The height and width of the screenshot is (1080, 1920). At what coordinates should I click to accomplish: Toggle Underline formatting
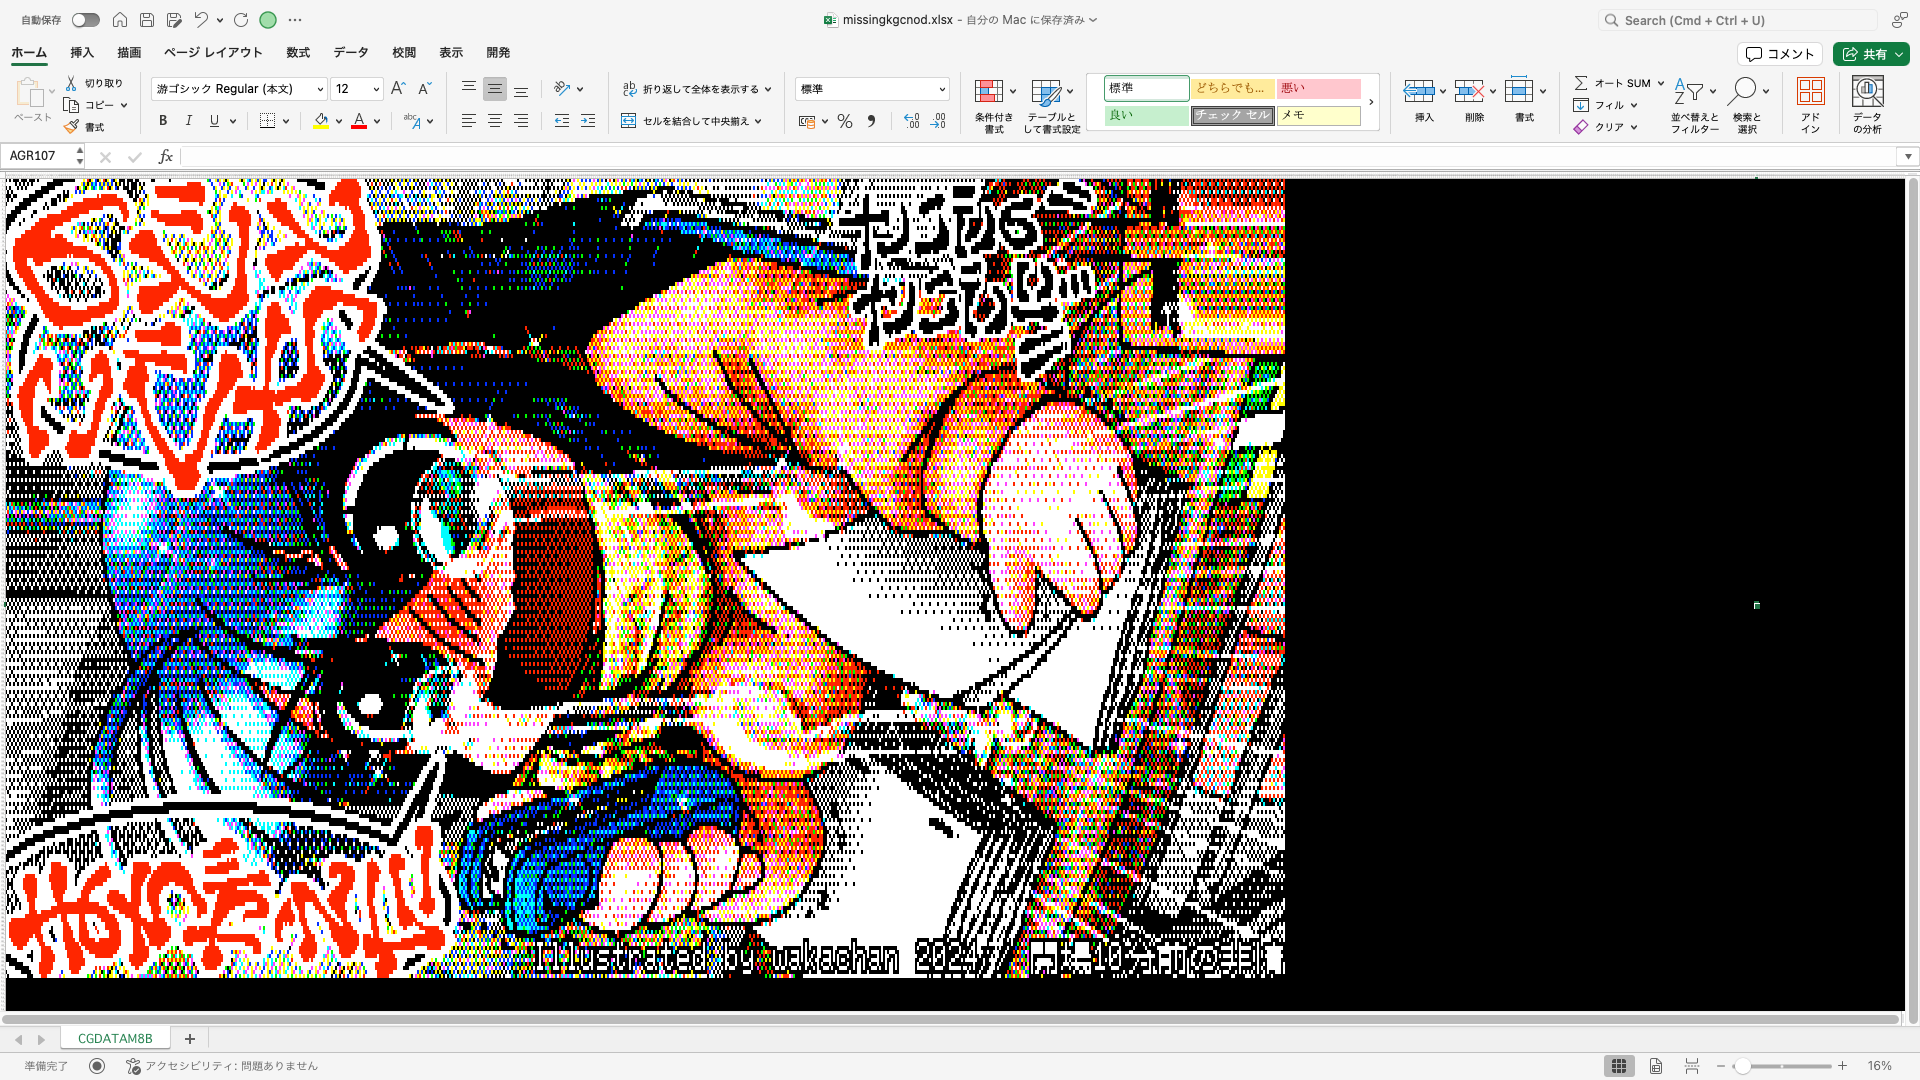(x=214, y=121)
